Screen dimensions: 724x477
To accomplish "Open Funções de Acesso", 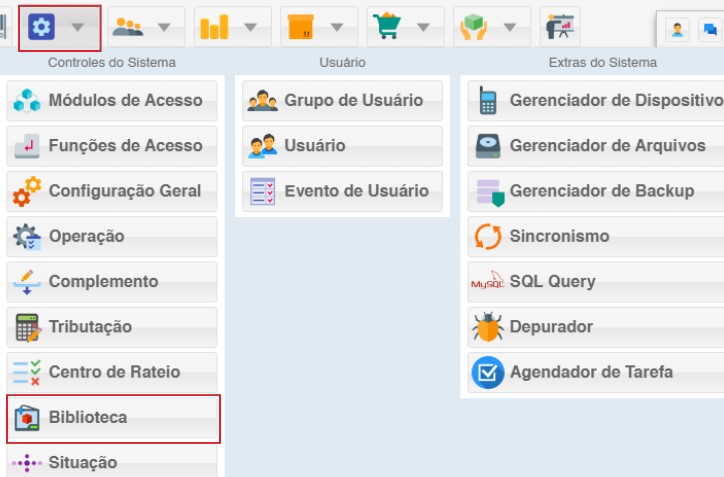I will tap(112, 146).
